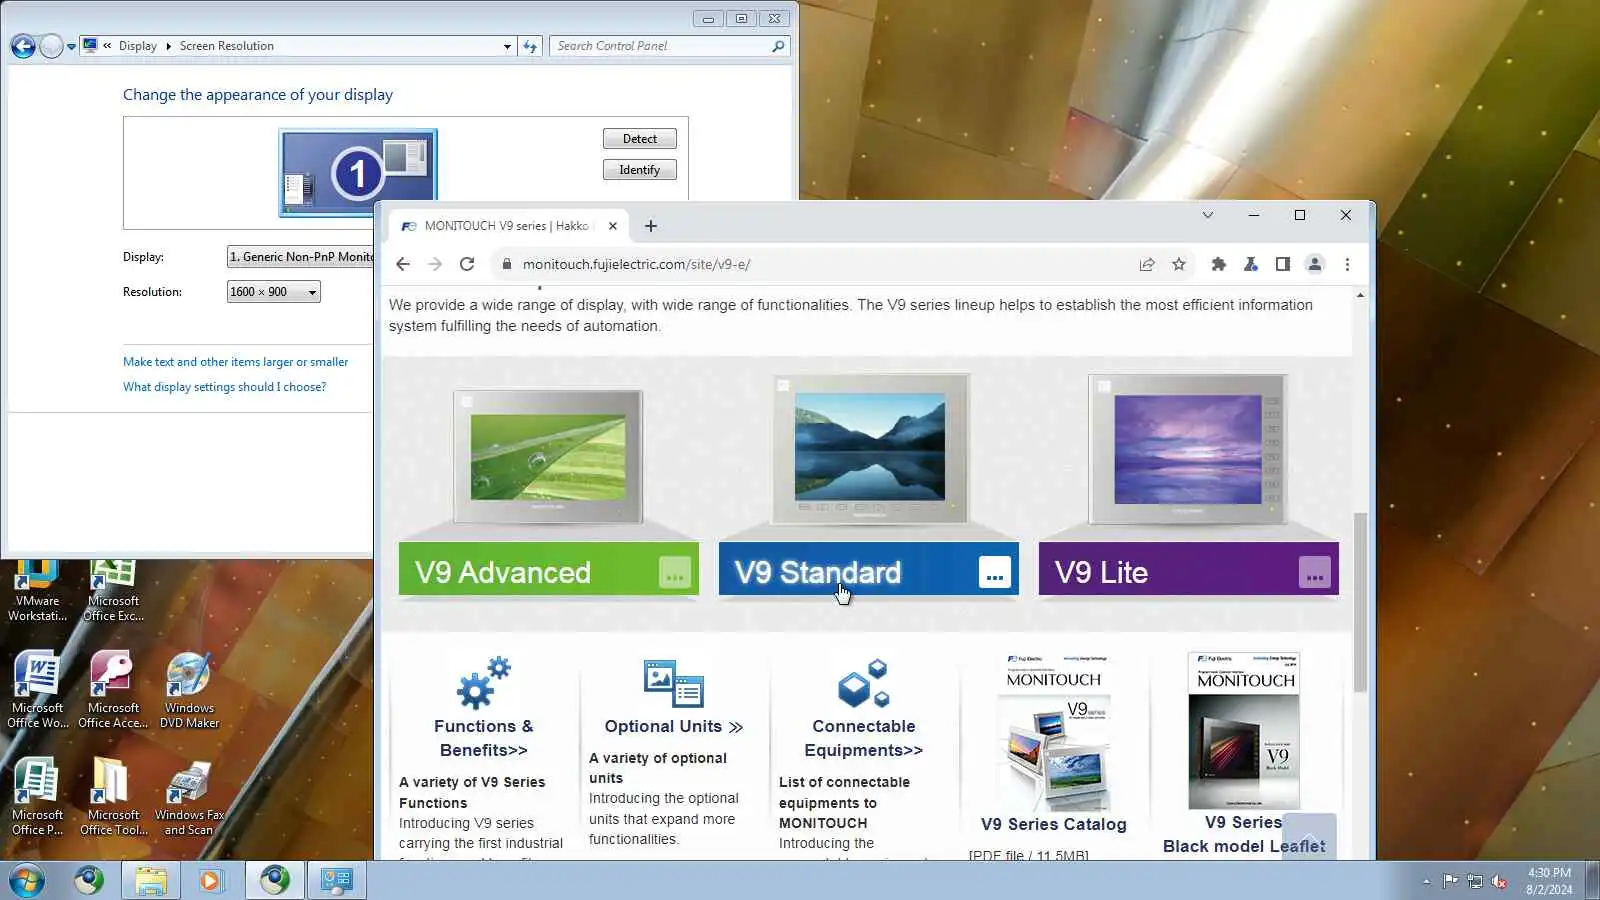Viewport: 1600px width, 900px height.
Task: Click the Detect button in Screen Resolution
Action: tap(640, 139)
